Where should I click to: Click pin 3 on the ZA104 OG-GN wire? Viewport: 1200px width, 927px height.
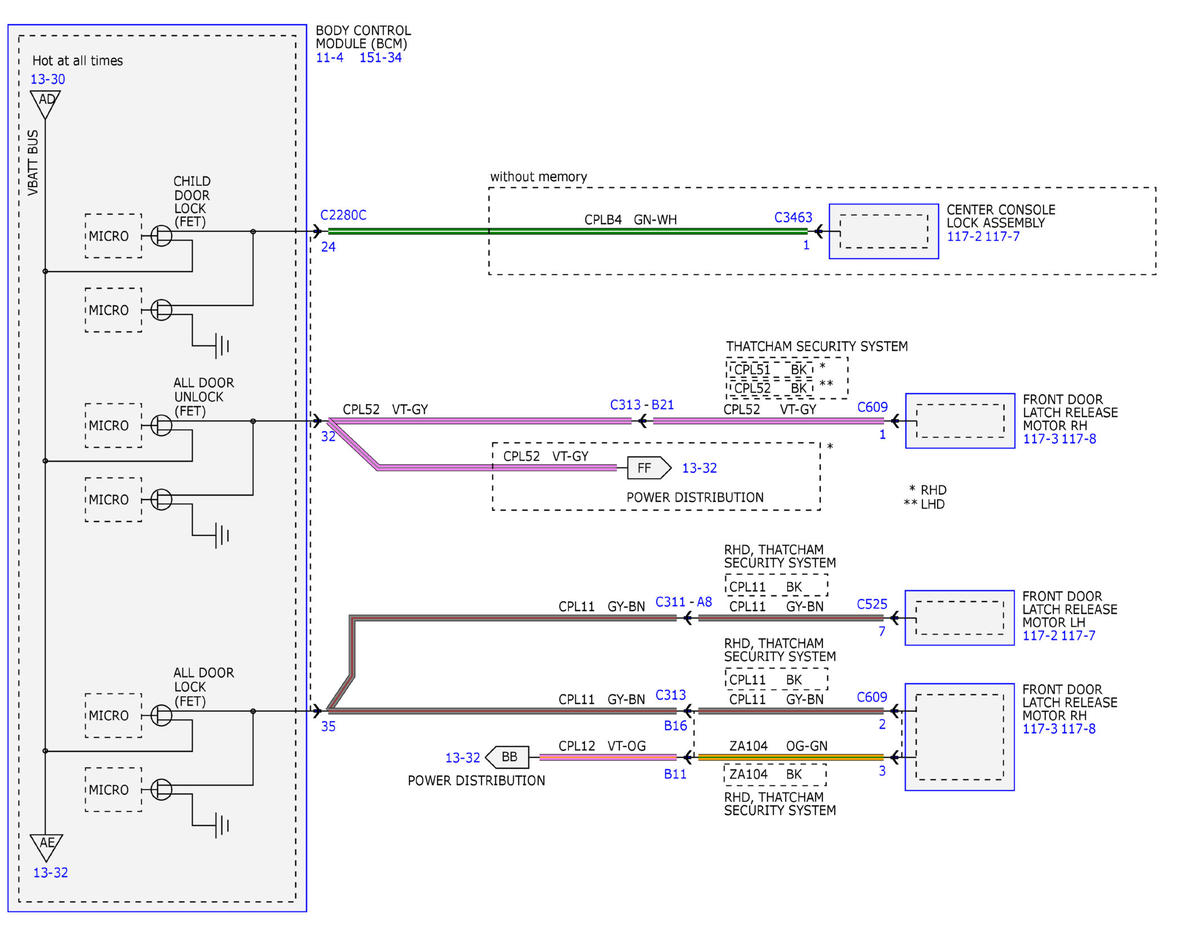(882, 771)
